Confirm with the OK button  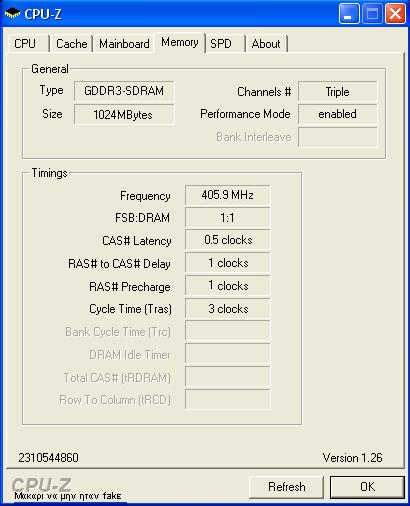(367, 487)
